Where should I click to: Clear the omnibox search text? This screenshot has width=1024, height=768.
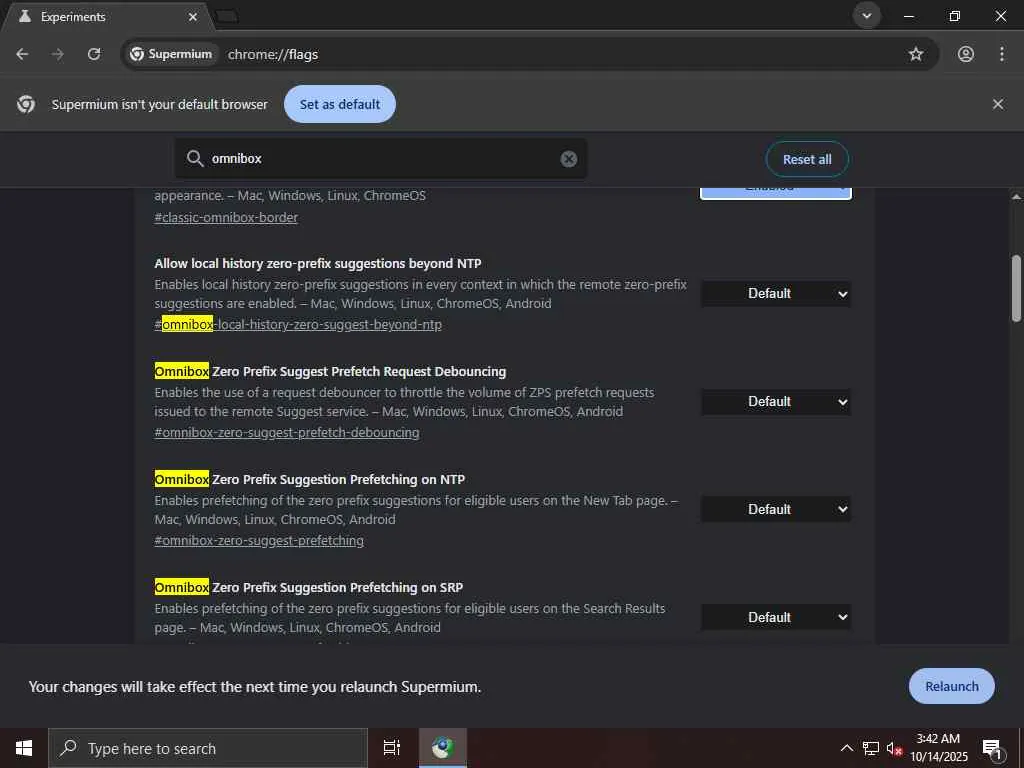pyautogui.click(x=568, y=159)
